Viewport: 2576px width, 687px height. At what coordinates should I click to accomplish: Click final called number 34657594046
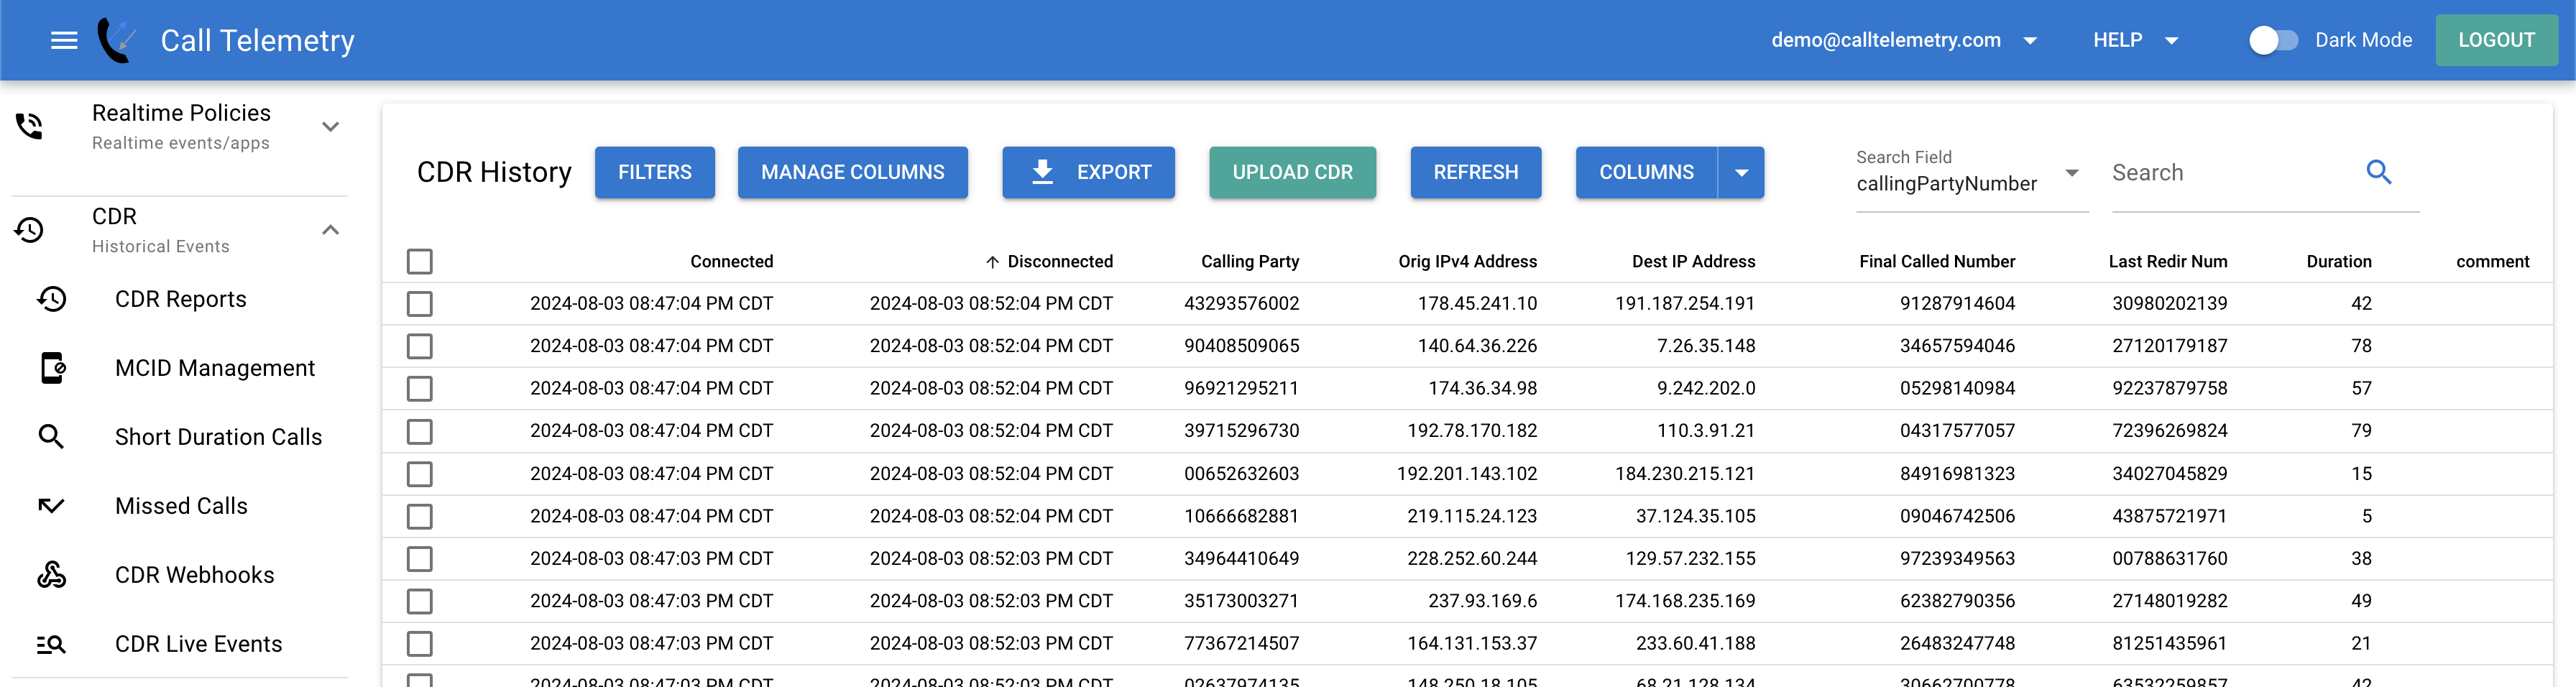pos(1958,346)
